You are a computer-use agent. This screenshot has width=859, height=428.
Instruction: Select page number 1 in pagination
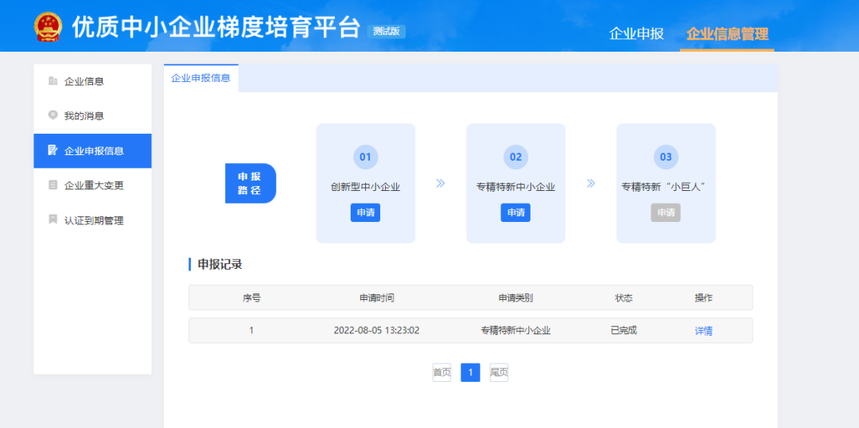470,373
